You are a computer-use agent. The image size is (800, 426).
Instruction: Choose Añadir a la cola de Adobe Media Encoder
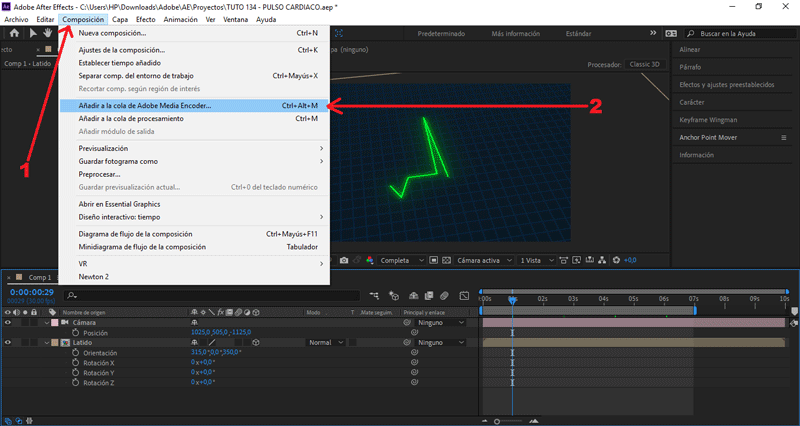(194, 106)
